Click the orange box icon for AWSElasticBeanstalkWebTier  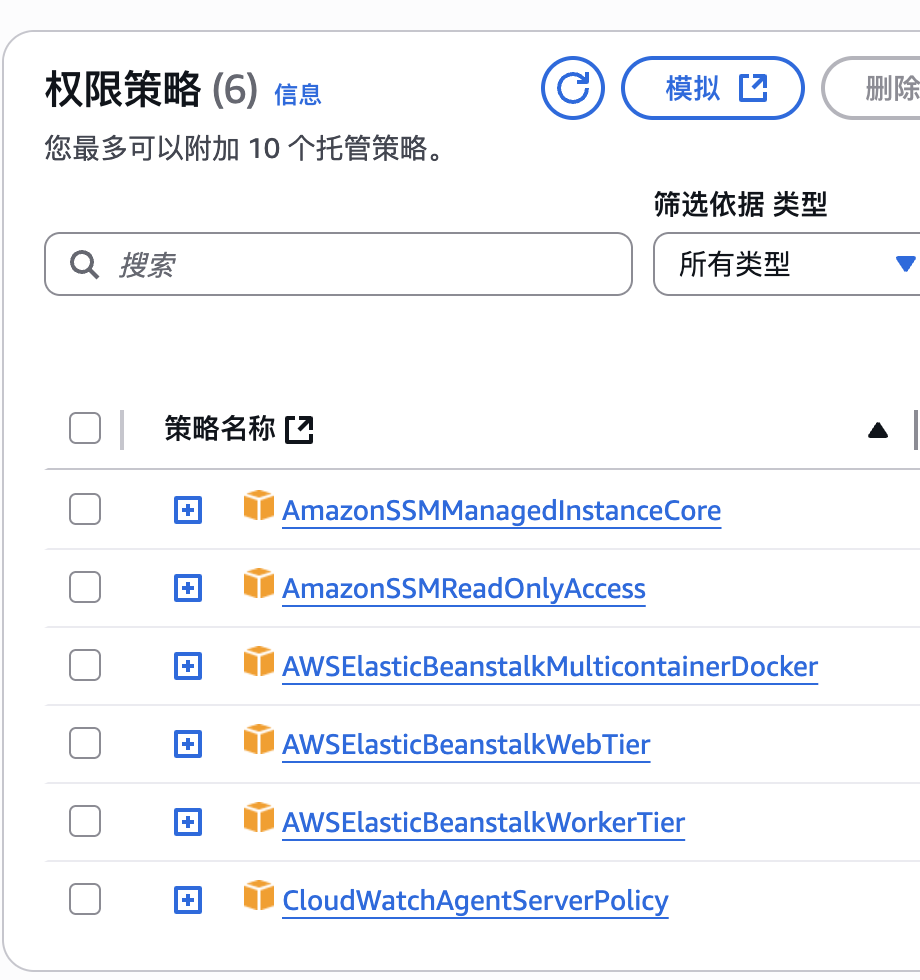[259, 739]
